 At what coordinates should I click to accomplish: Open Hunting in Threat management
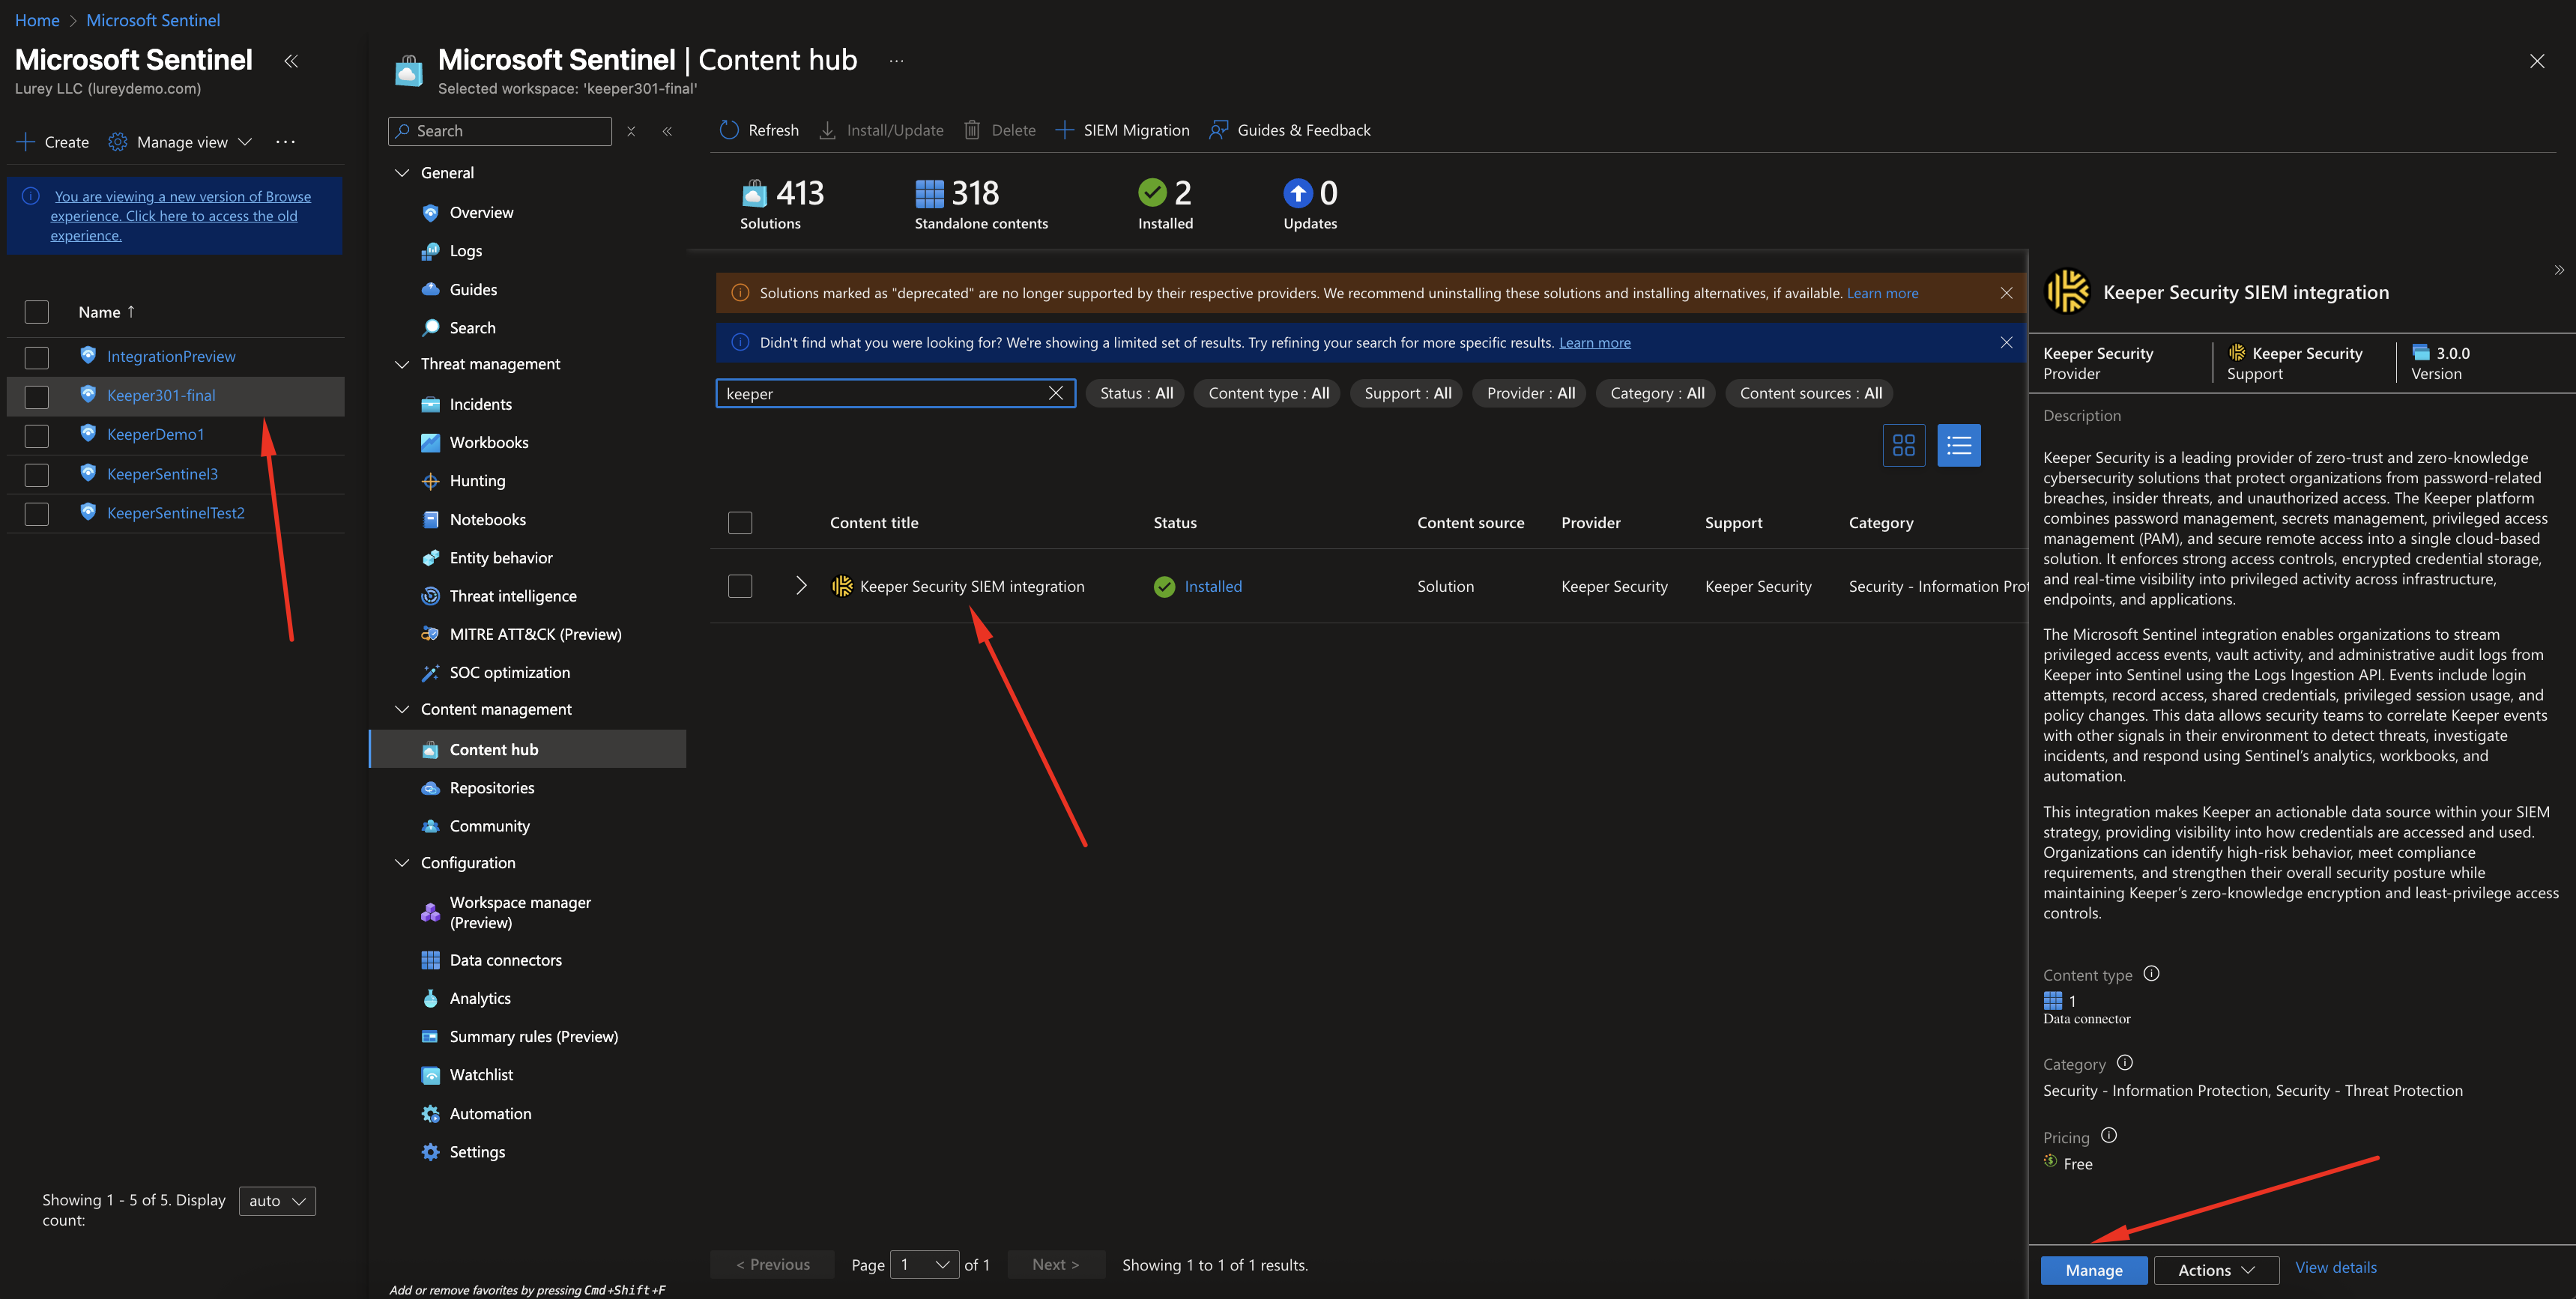[477, 481]
